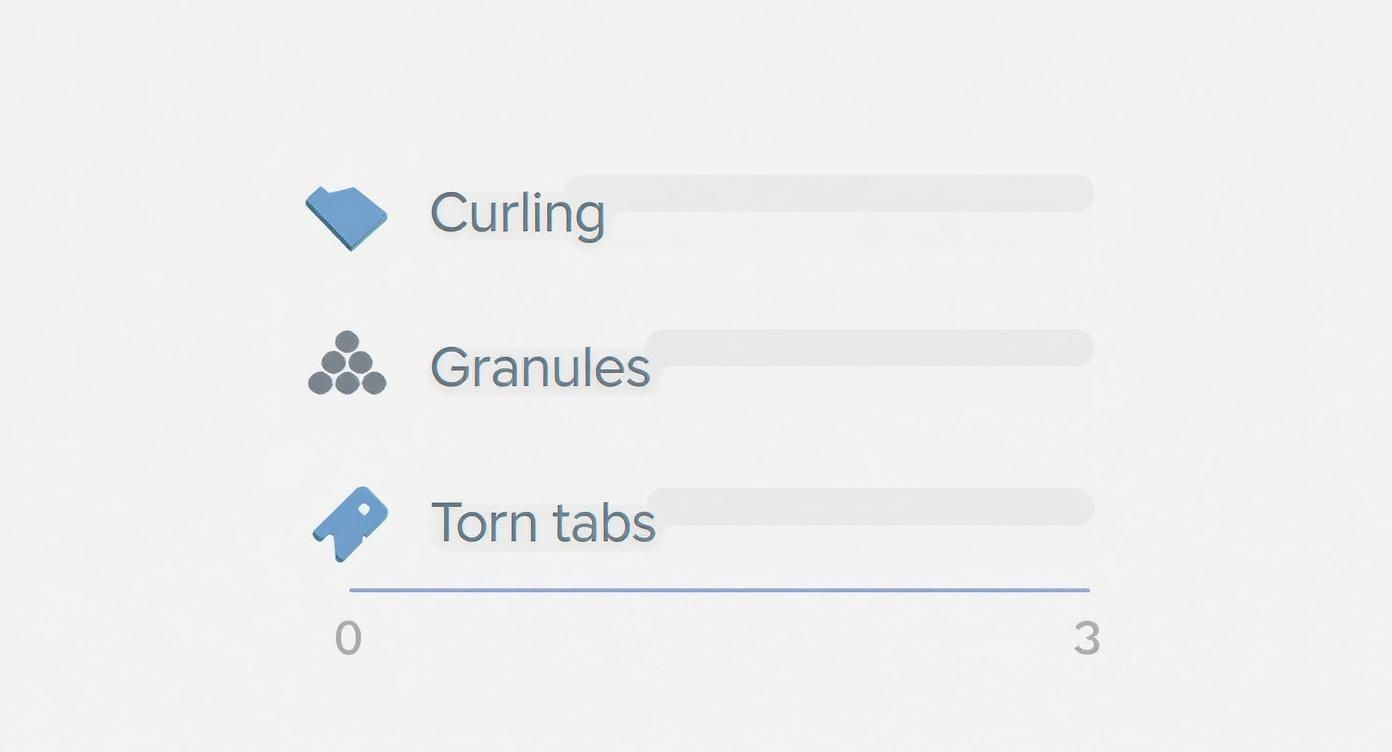Click the right end of the axis line
This screenshot has height=752, width=1392.
(x=1086, y=590)
